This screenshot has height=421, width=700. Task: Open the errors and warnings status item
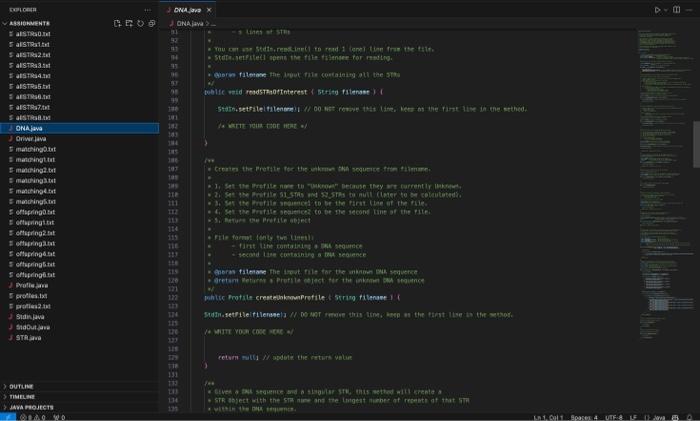pyautogui.click(x=33, y=417)
